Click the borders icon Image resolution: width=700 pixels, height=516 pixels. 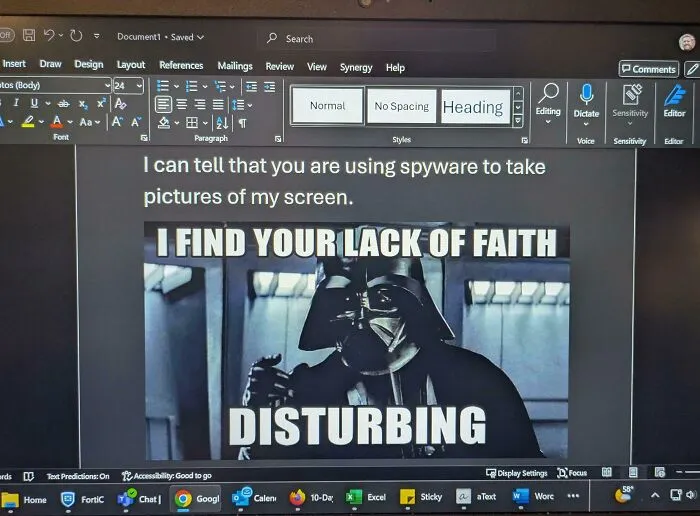(192, 122)
